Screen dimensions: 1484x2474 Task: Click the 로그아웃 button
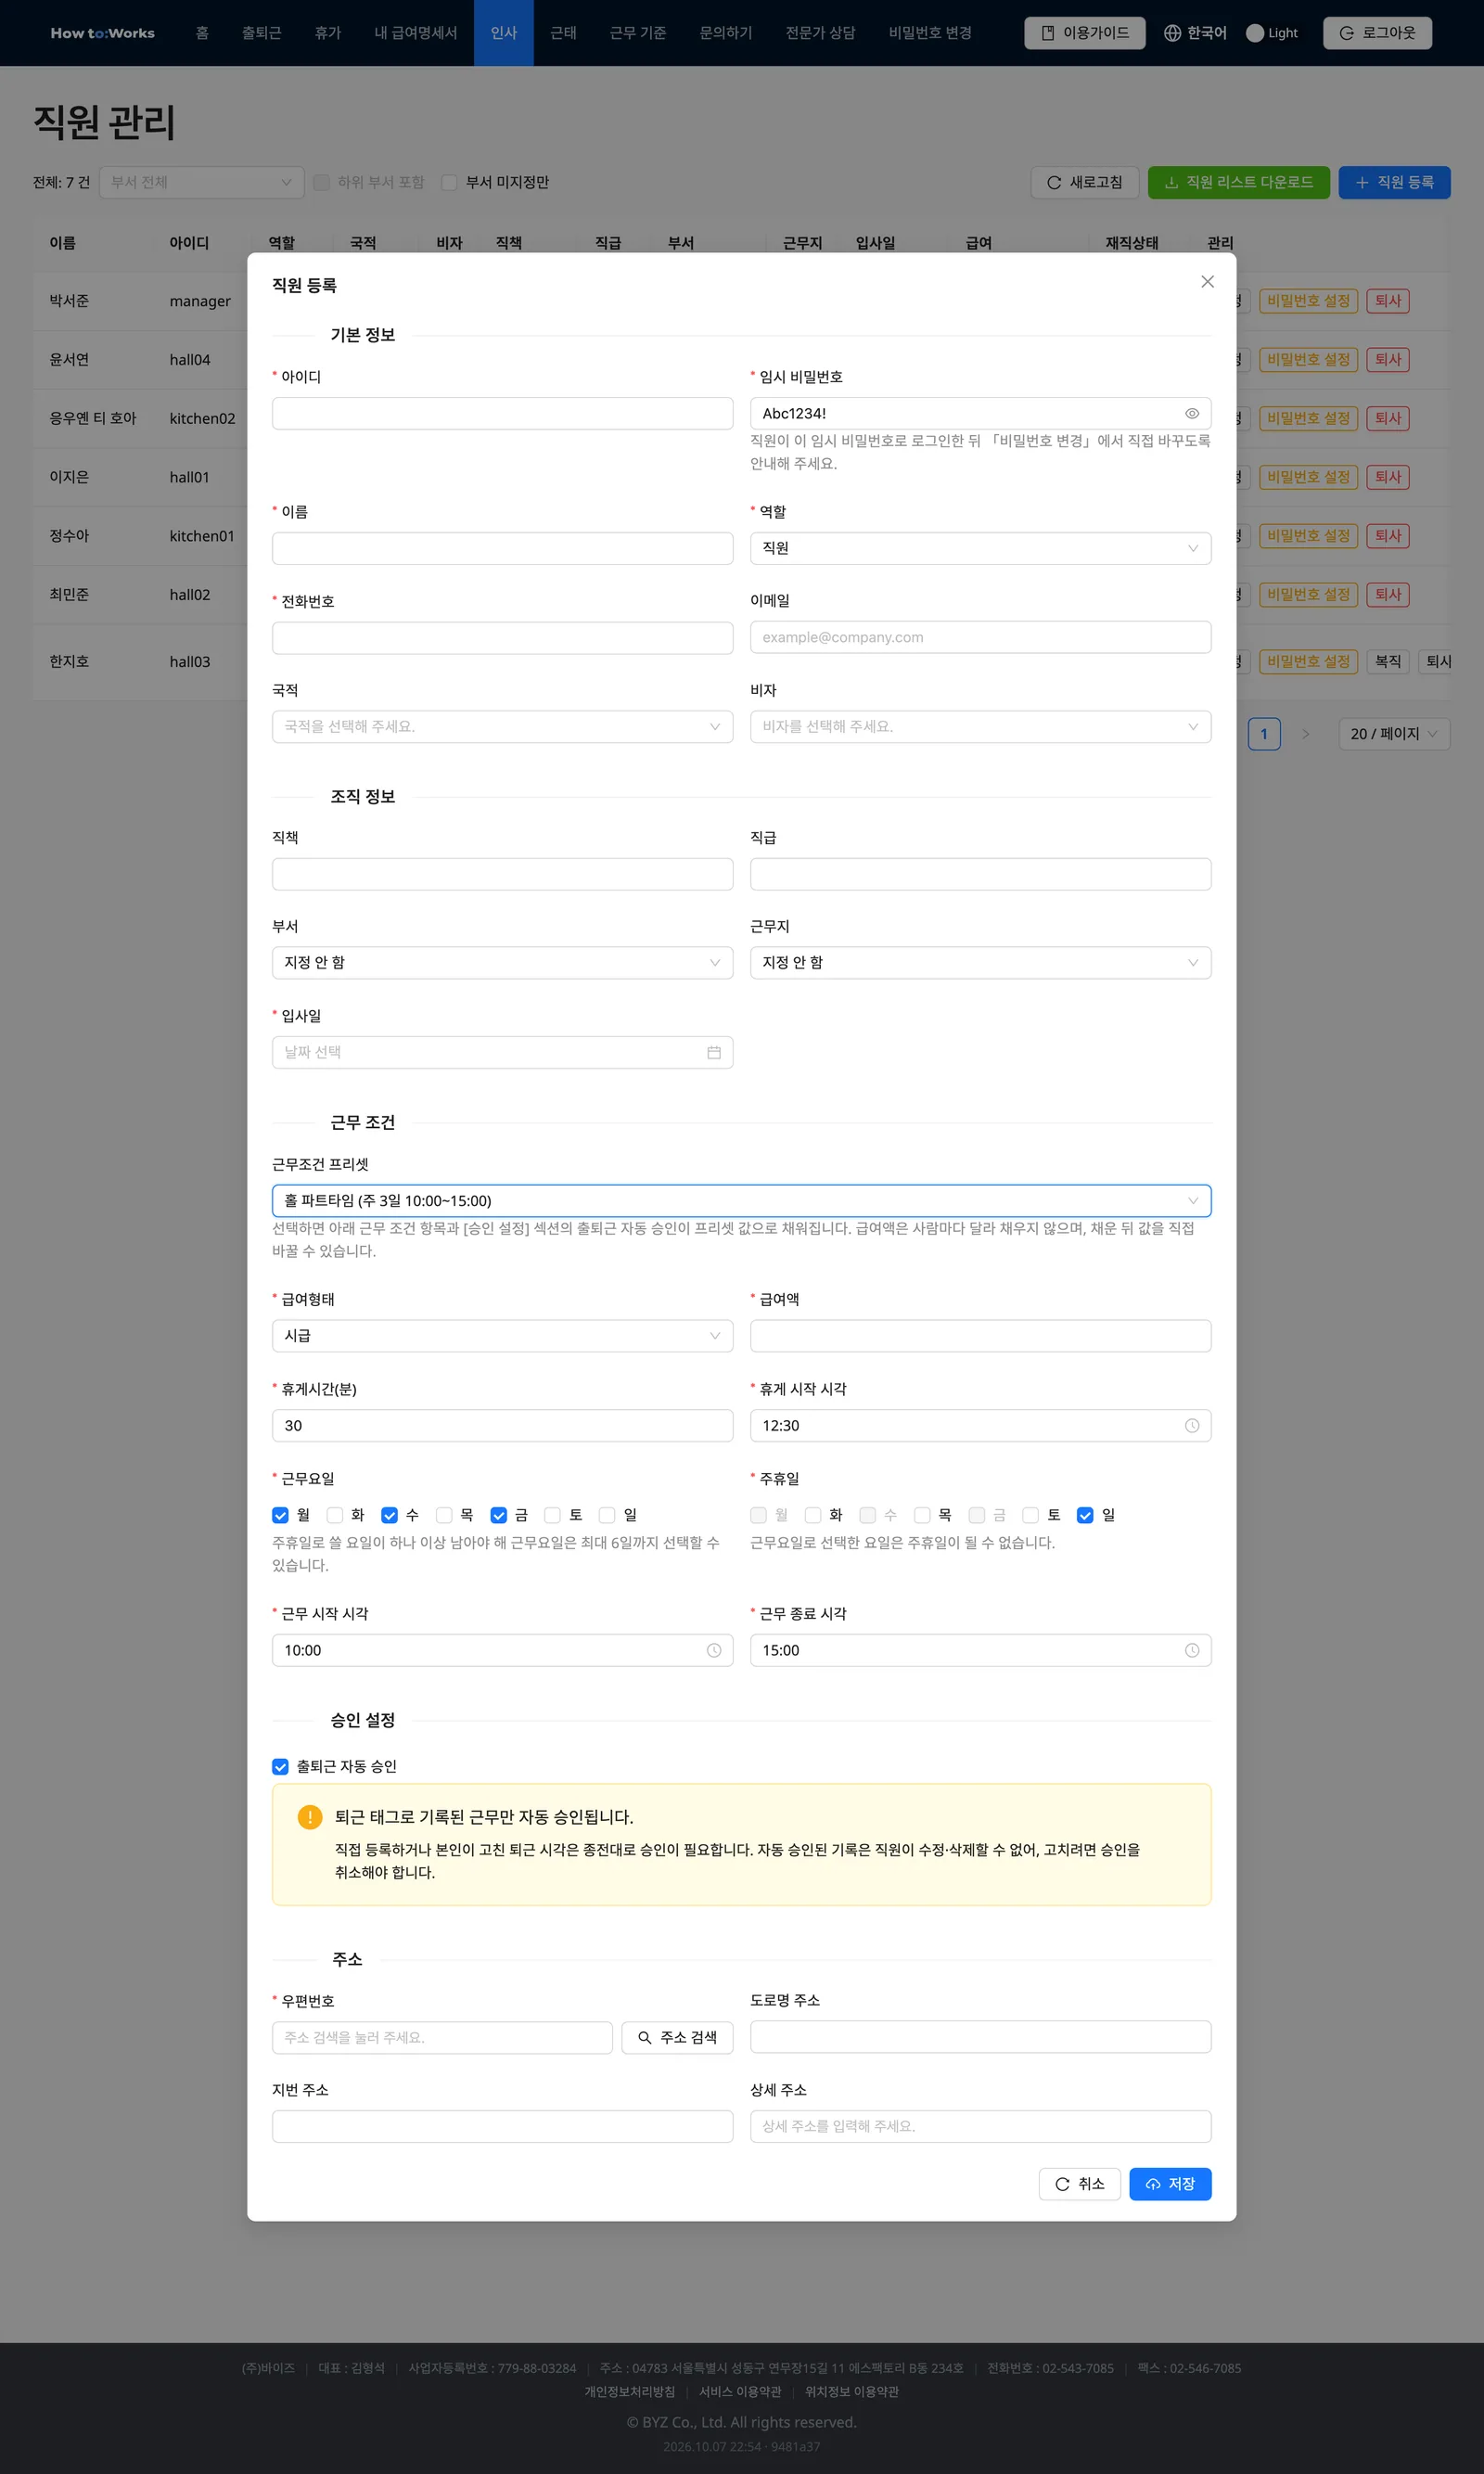click(x=1377, y=33)
